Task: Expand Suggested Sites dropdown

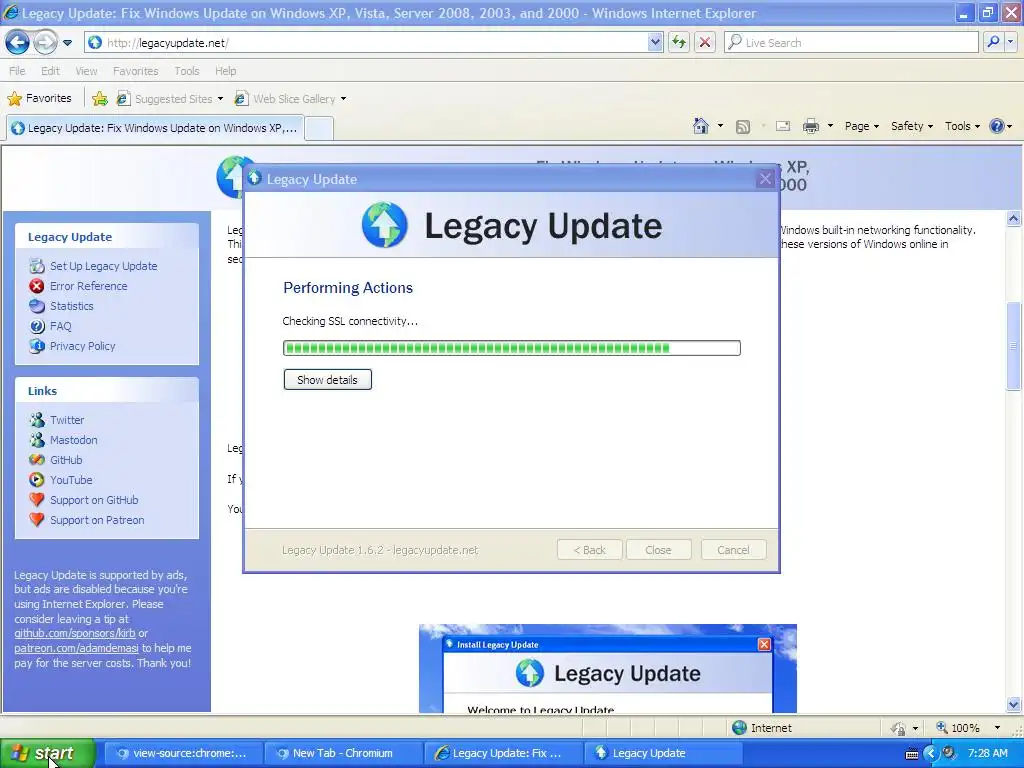Action: (x=220, y=99)
